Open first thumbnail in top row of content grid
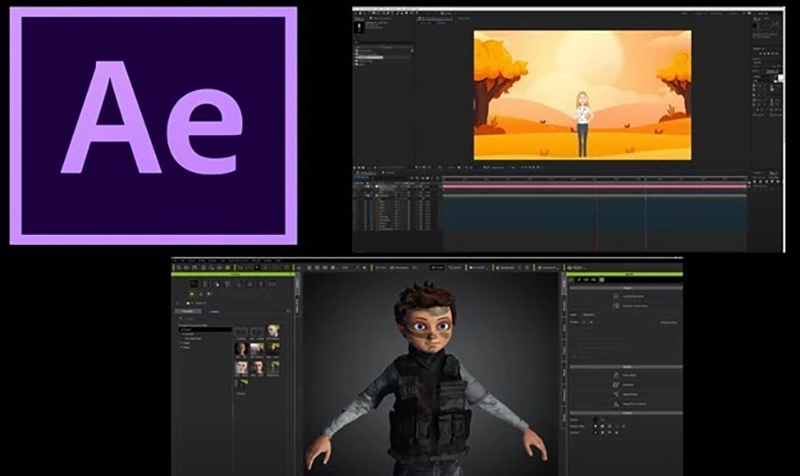 [241, 333]
